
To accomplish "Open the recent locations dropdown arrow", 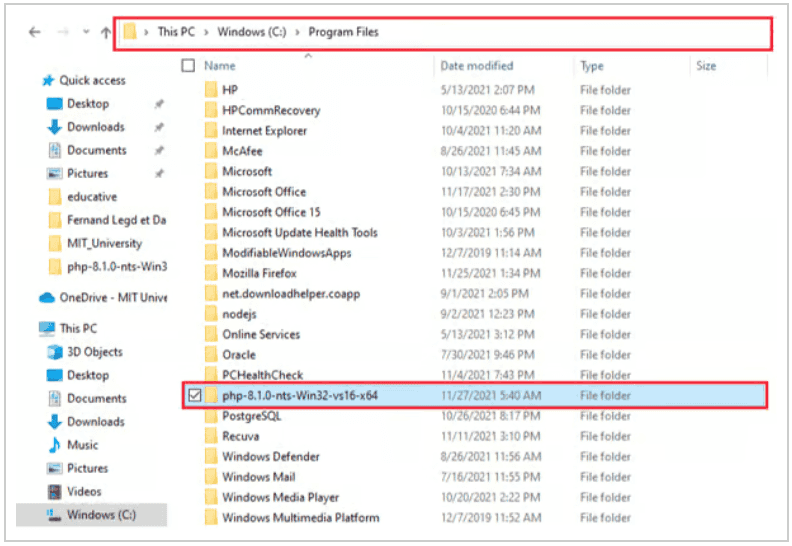I will point(84,33).
